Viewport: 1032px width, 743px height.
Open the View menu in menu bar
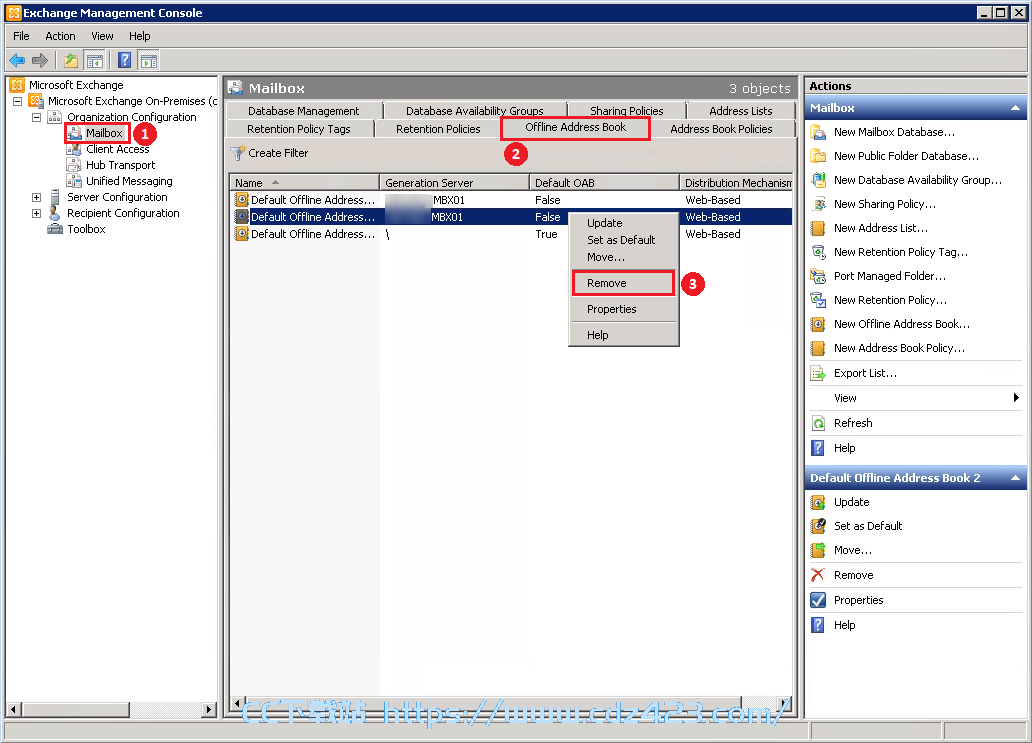pyautogui.click(x=102, y=36)
